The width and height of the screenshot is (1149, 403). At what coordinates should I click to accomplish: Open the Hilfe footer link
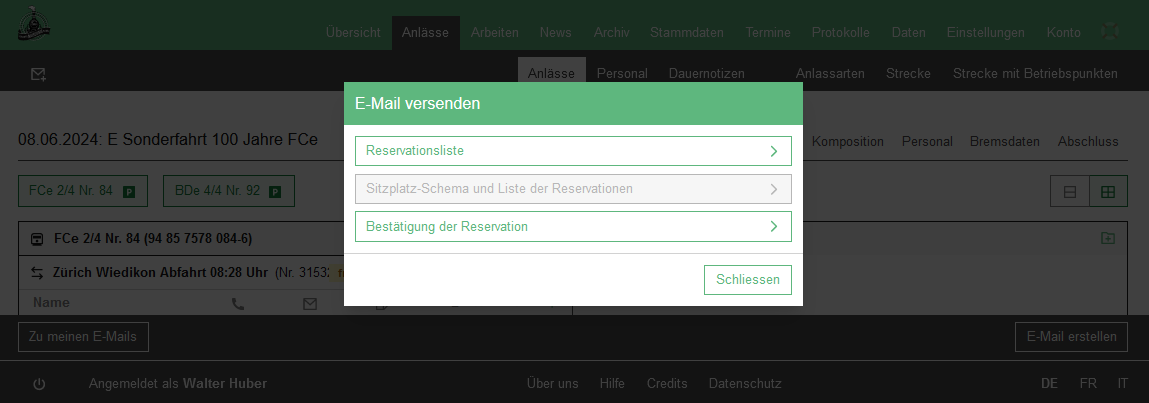point(612,384)
